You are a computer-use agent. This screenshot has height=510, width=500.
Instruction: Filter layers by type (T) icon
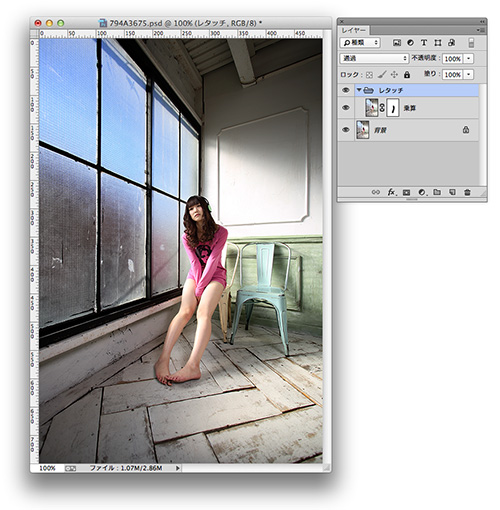424,43
